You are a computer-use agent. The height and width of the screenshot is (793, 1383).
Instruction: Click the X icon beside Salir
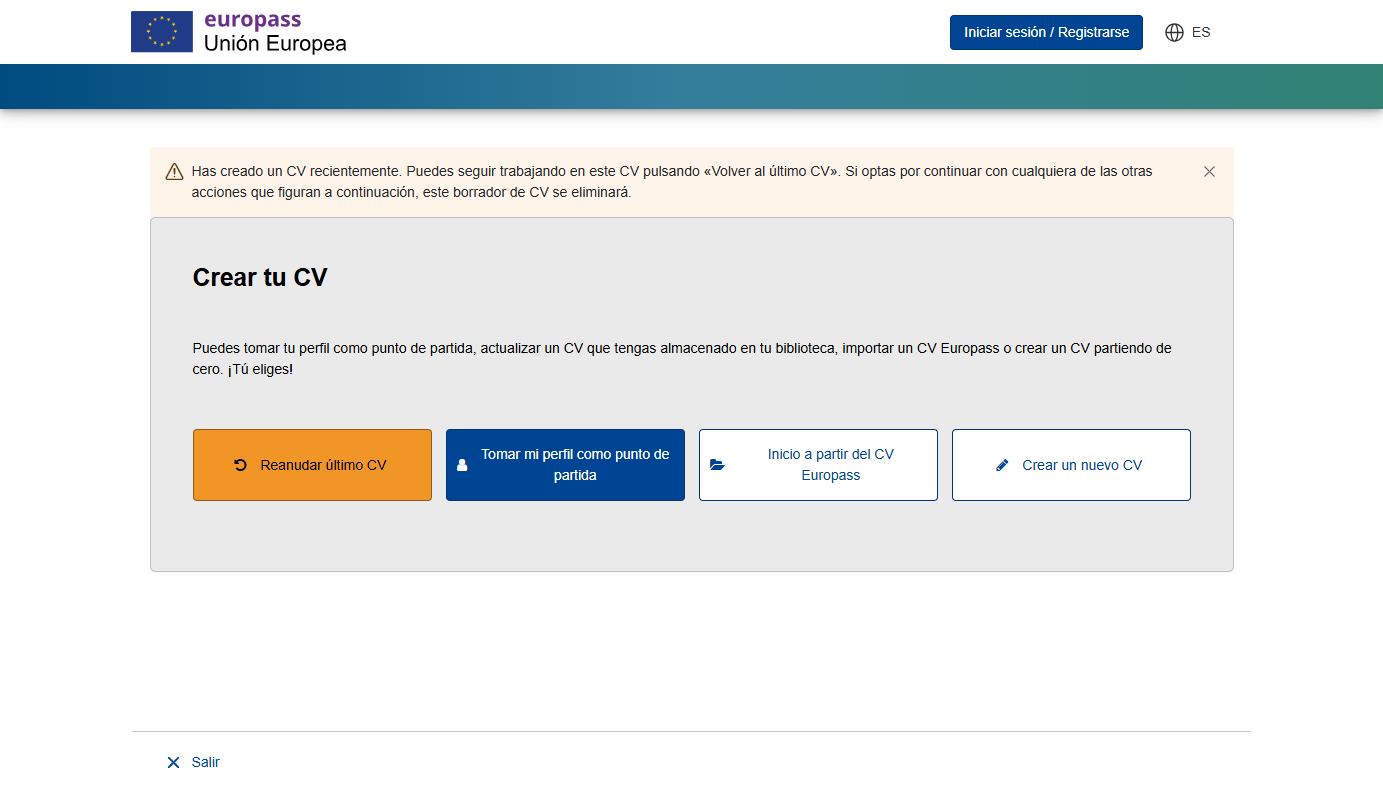(174, 762)
